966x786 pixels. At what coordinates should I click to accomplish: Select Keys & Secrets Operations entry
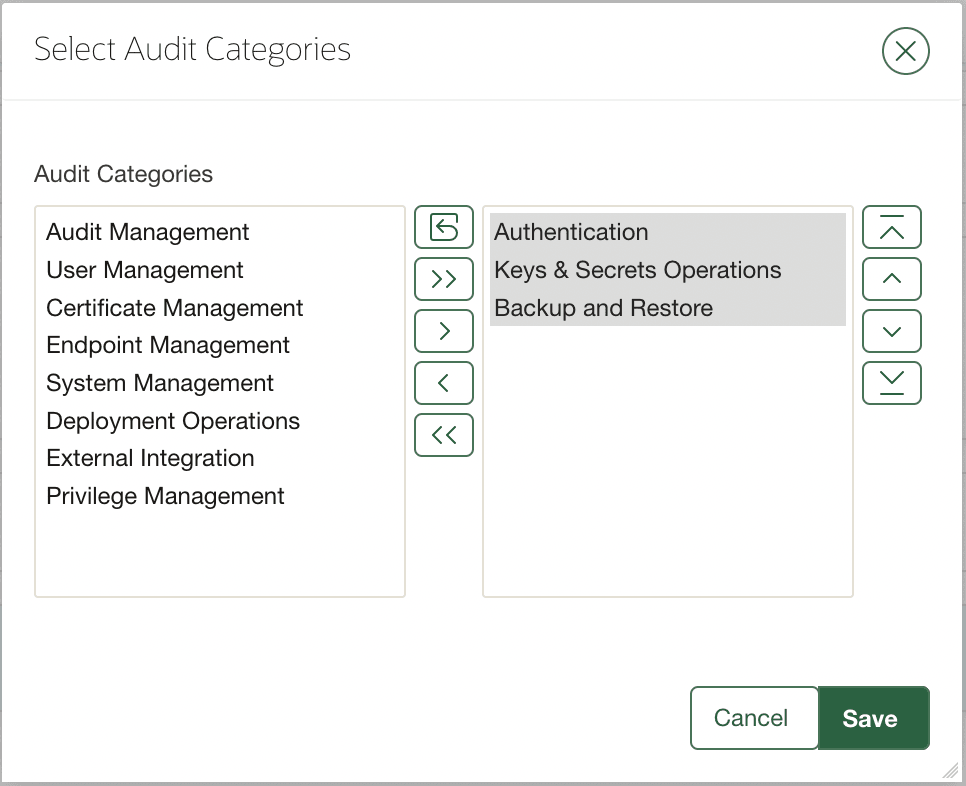(x=637, y=270)
